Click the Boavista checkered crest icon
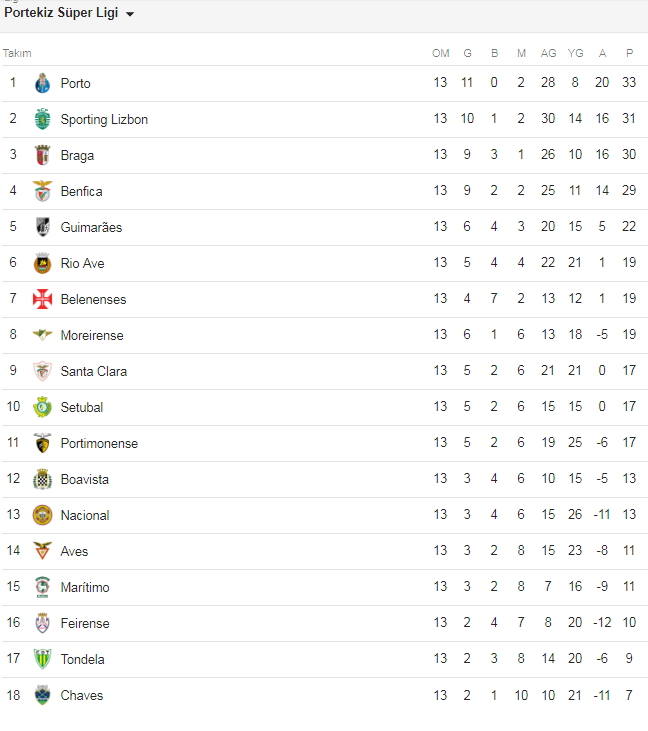The width and height of the screenshot is (648, 731). pos(42,479)
